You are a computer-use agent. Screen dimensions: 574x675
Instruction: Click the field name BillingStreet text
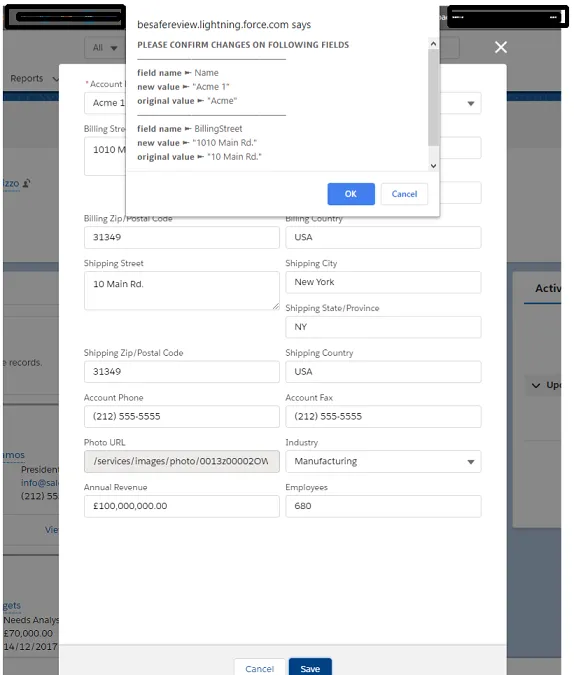(x=218, y=129)
